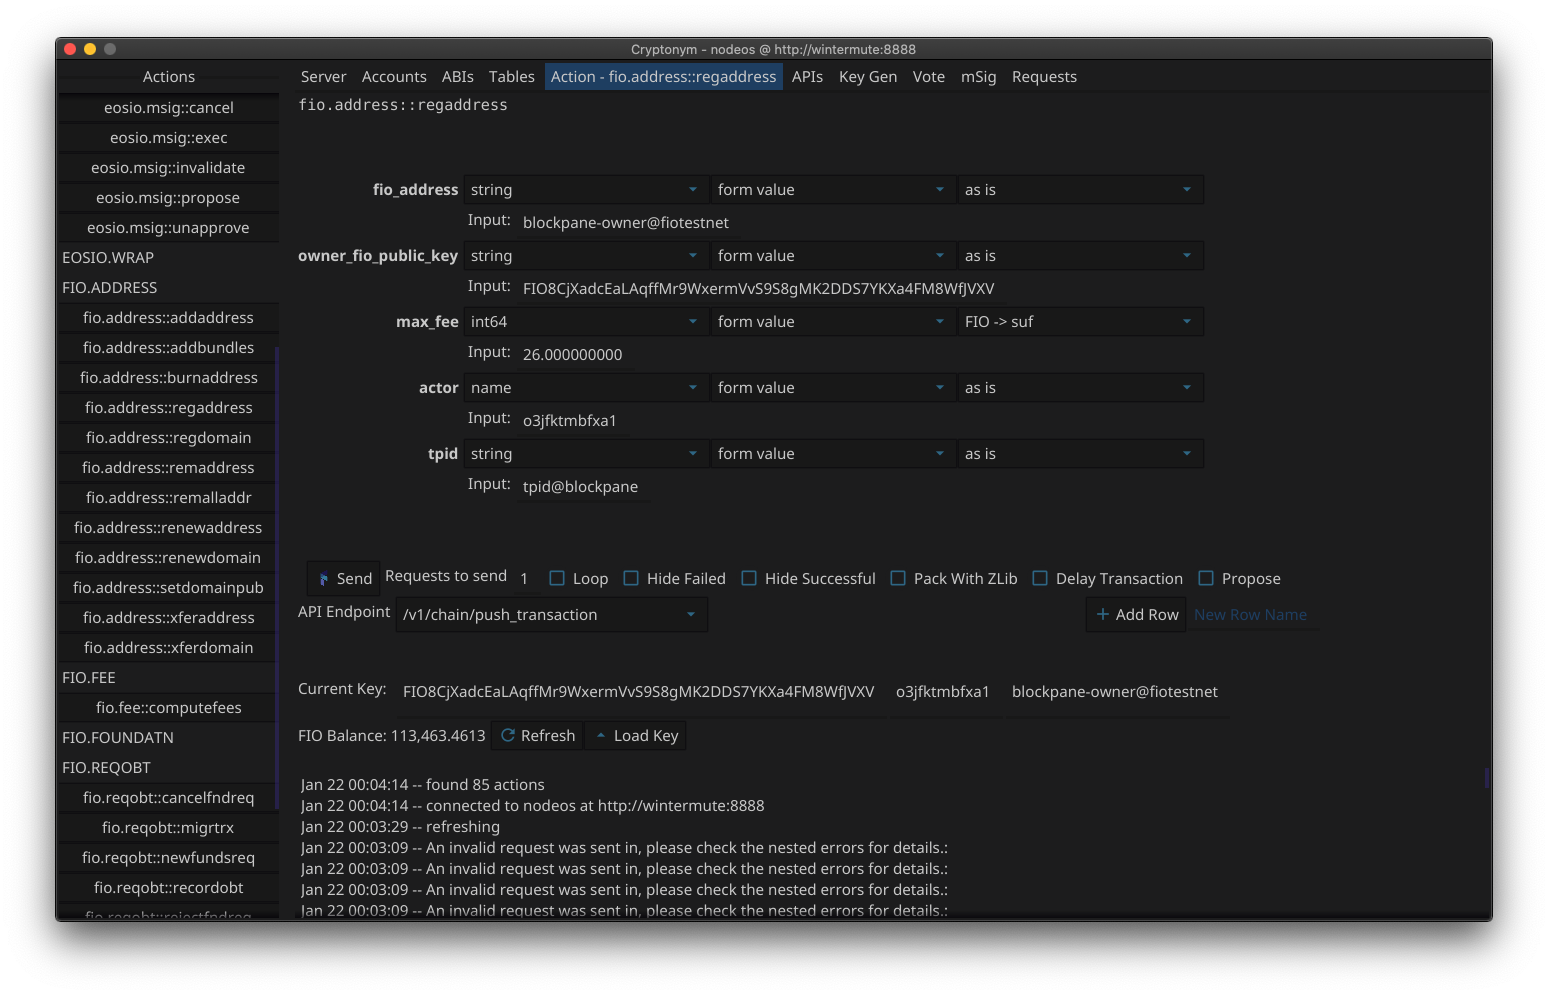The height and width of the screenshot is (995, 1548).
Task: Click the Refresh balance button
Action: coord(538,736)
